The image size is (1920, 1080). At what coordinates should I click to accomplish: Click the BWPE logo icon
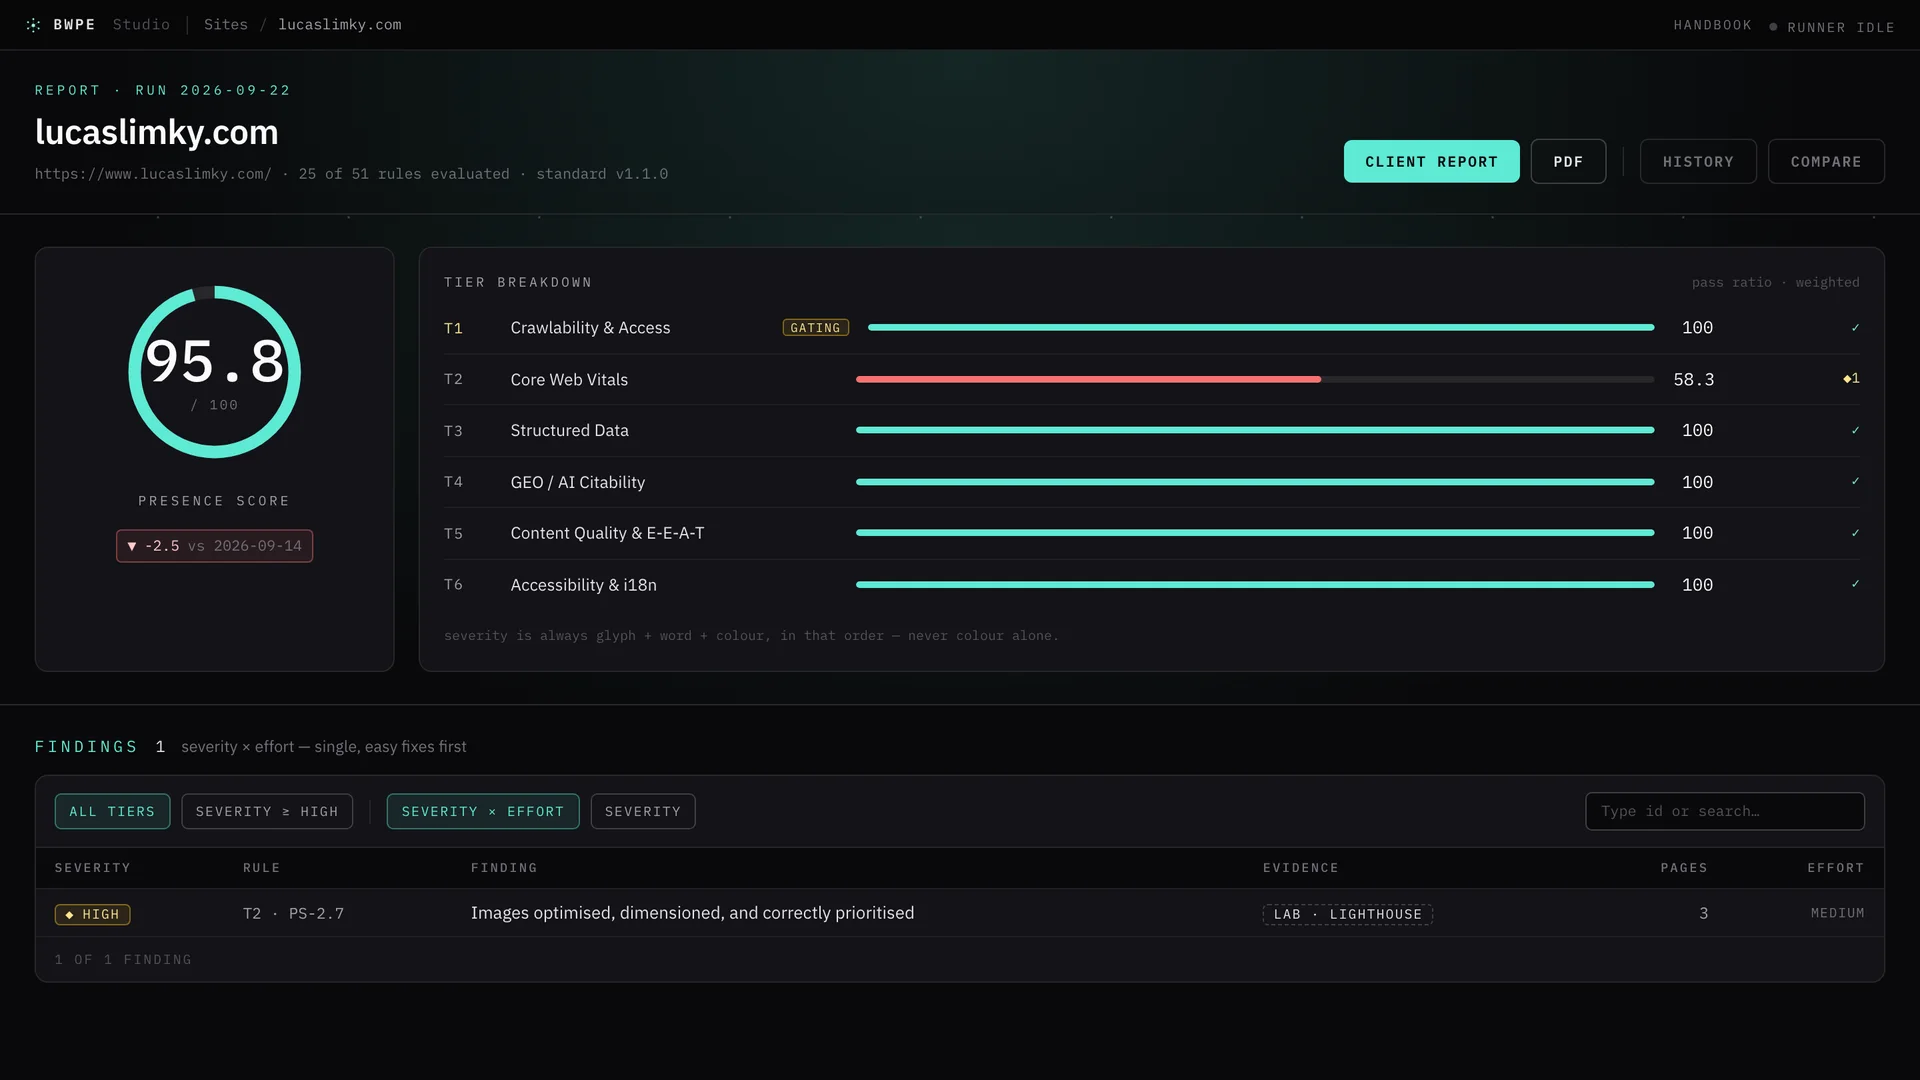coord(33,25)
